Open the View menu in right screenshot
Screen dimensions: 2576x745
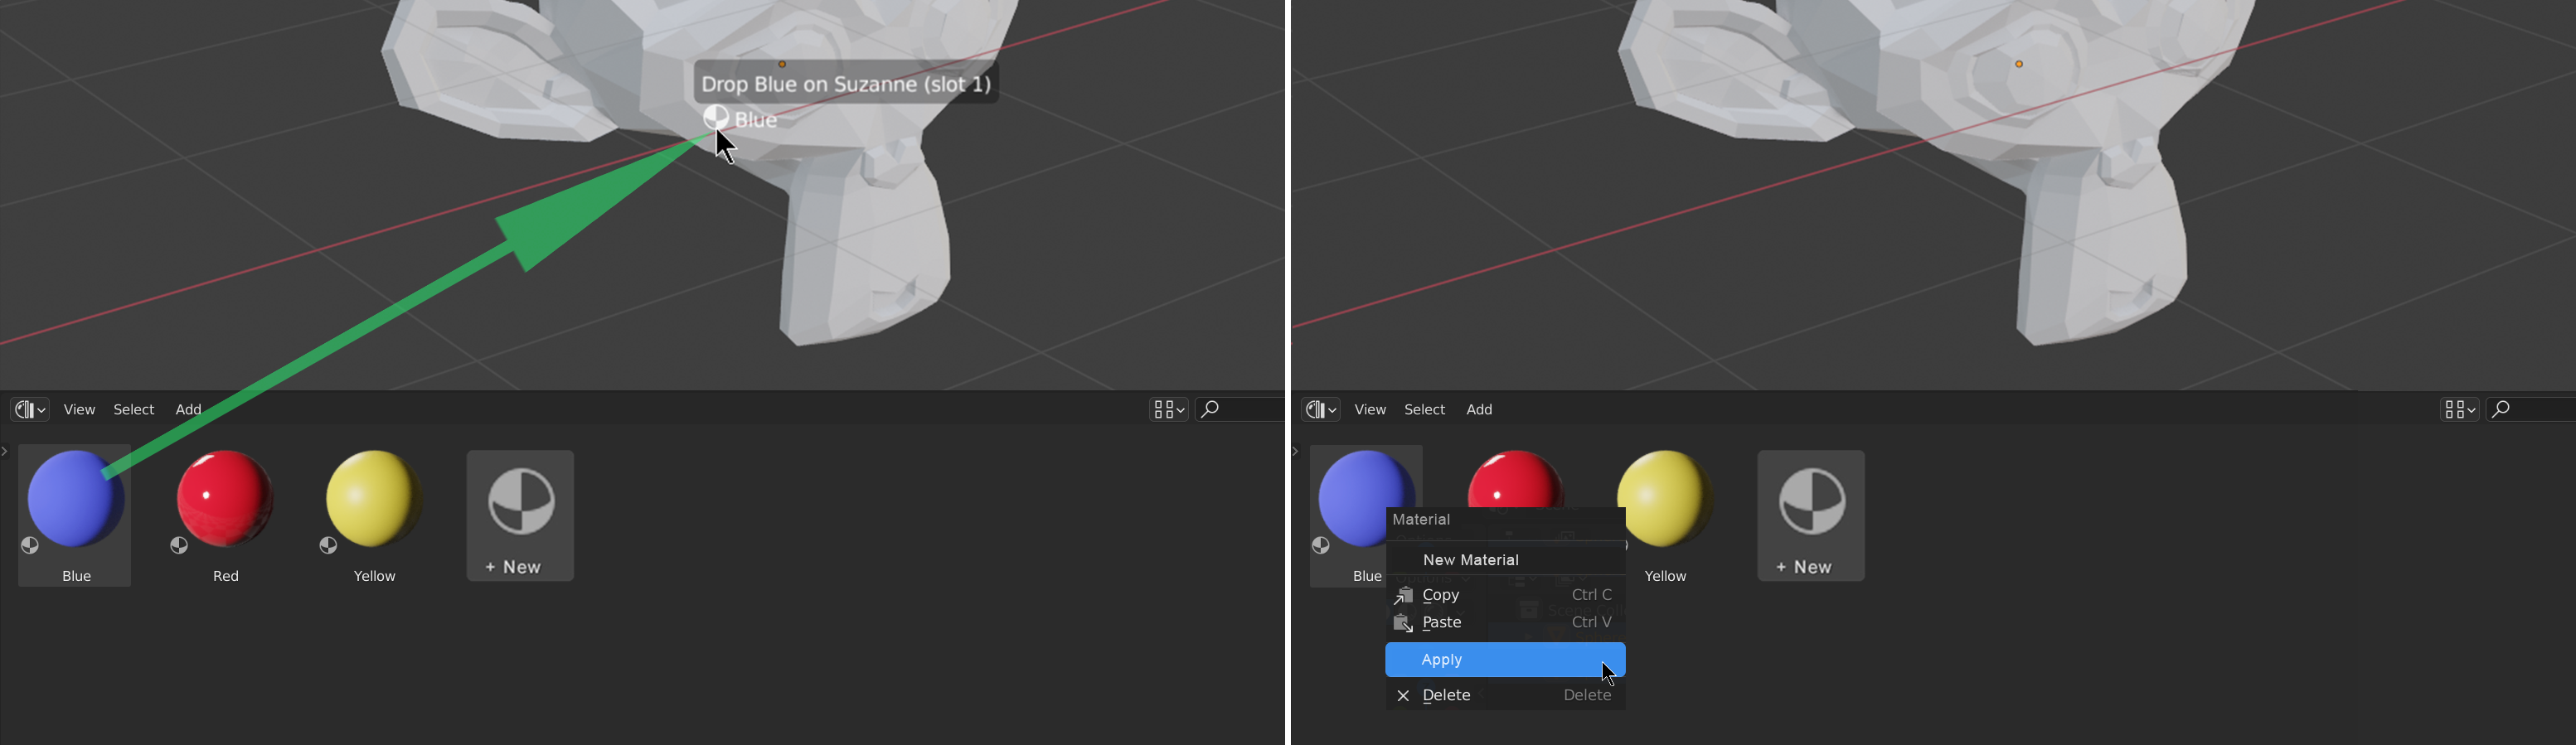[1370, 409]
